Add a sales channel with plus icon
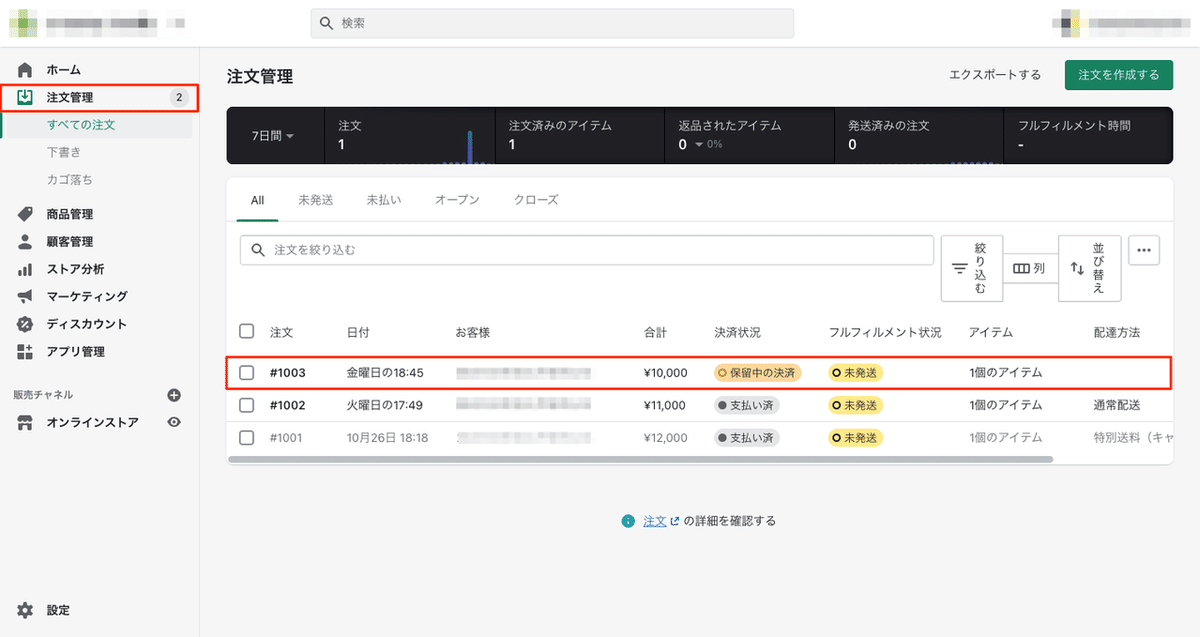The width and height of the screenshot is (1200, 637). [174, 395]
